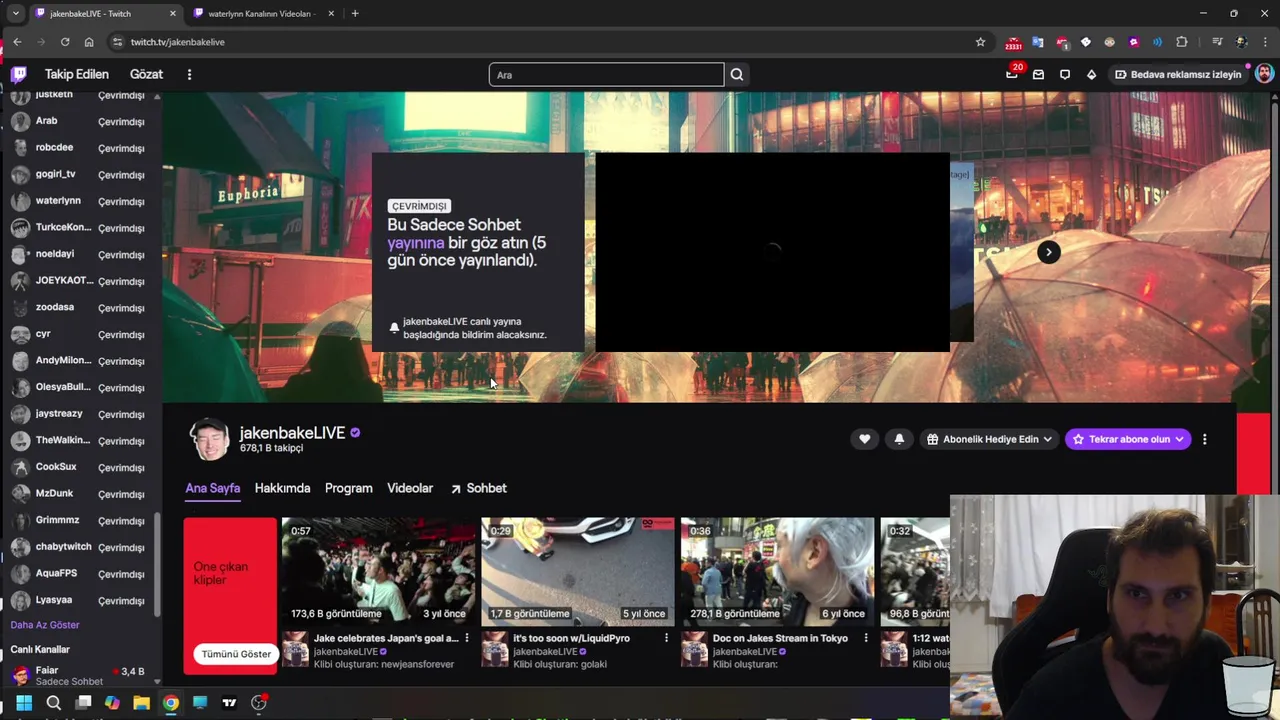Screen dimensions: 1280x720
Task: Follow the purple 'yayınına' link
Action: tap(416, 243)
